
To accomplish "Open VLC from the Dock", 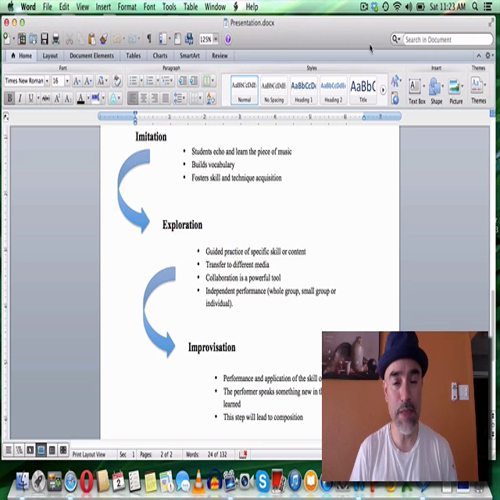I will point(199,481).
